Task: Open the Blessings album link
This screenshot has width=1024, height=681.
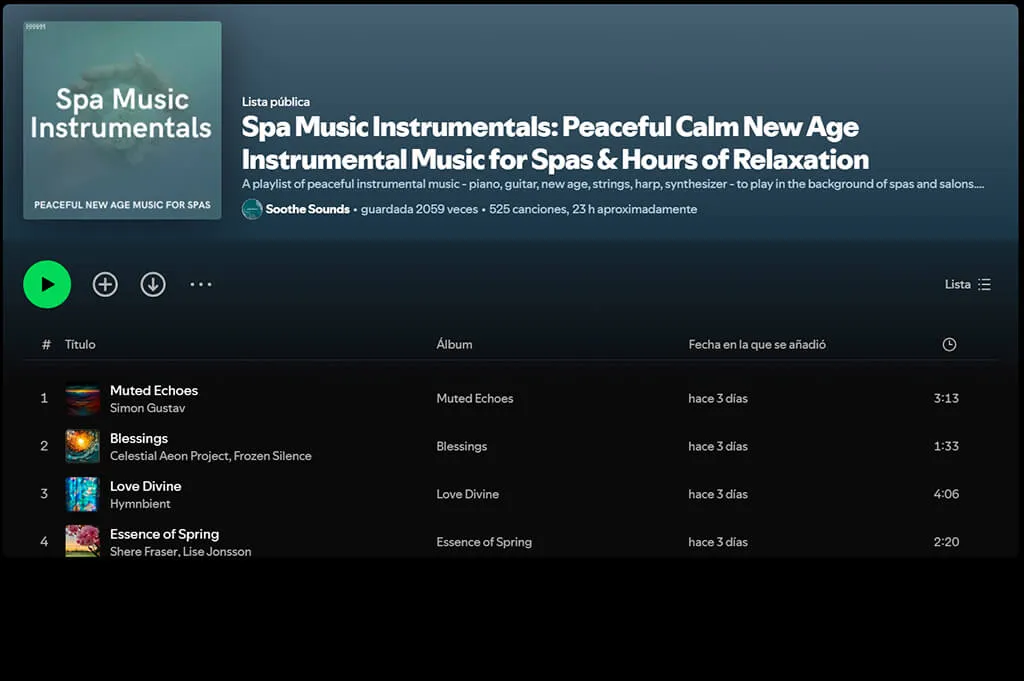Action: [462, 447]
